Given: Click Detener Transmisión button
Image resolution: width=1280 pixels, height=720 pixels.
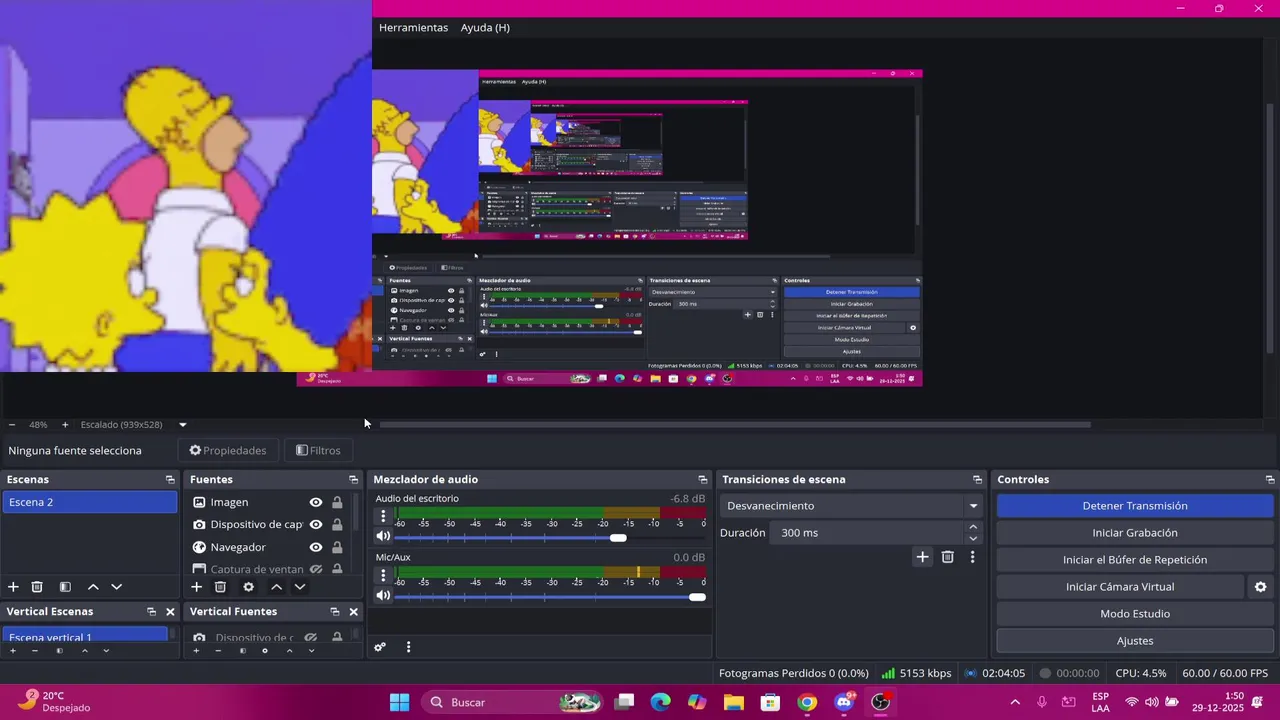Looking at the screenshot, I should [x=1135, y=506].
